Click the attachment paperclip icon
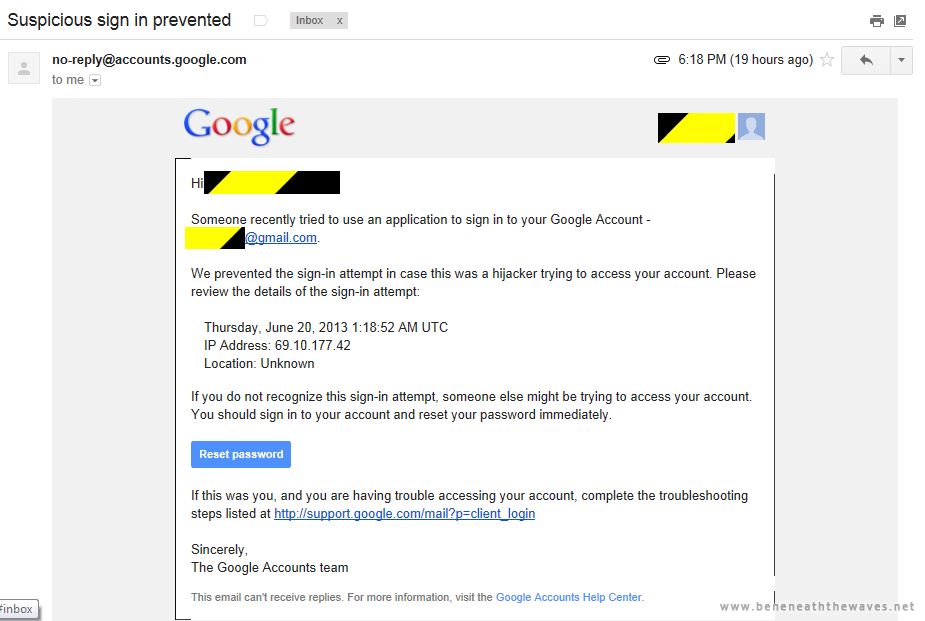The image size is (925, 621). (662, 60)
